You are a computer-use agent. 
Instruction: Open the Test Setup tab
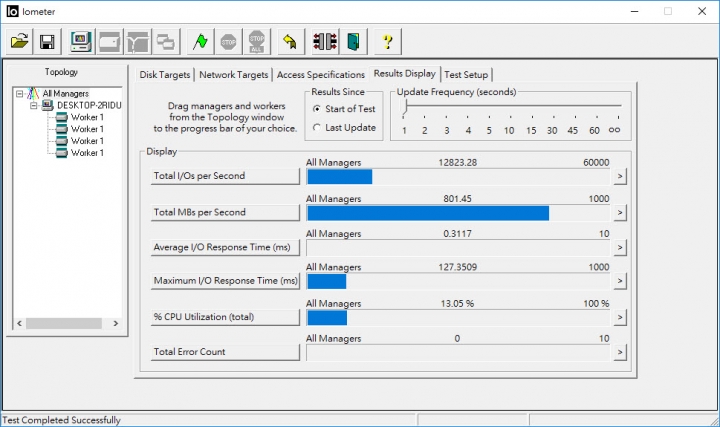click(x=466, y=75)
